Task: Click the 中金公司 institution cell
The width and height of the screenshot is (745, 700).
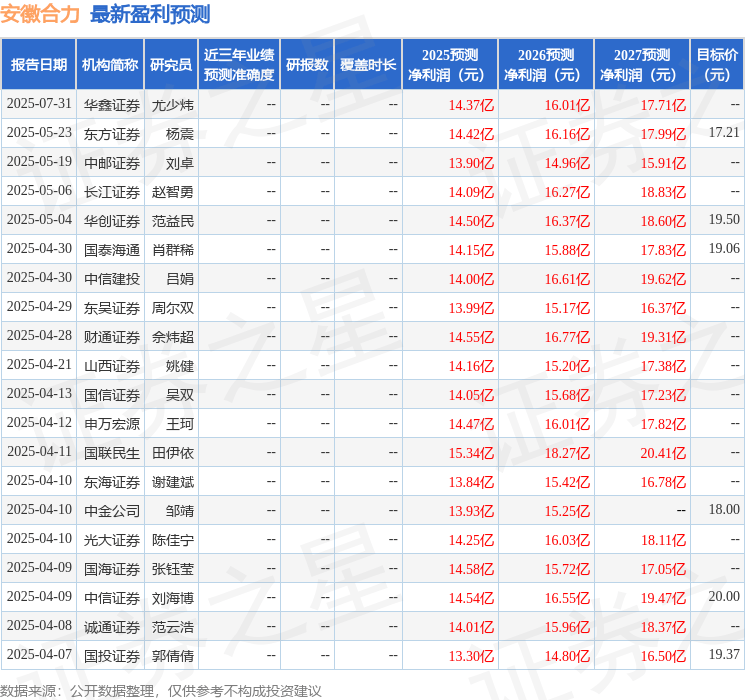Action: pyautogui.click(x=112, y=511)
